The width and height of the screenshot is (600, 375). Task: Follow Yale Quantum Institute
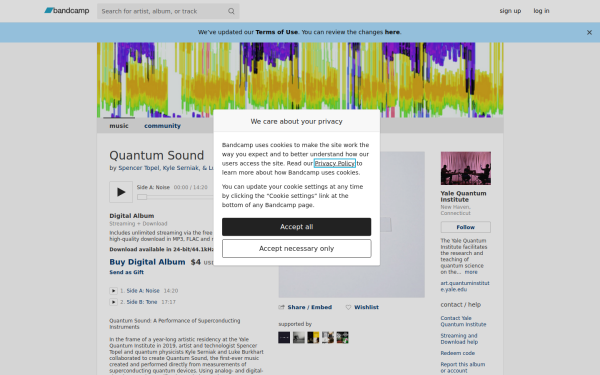click(466, 227)
